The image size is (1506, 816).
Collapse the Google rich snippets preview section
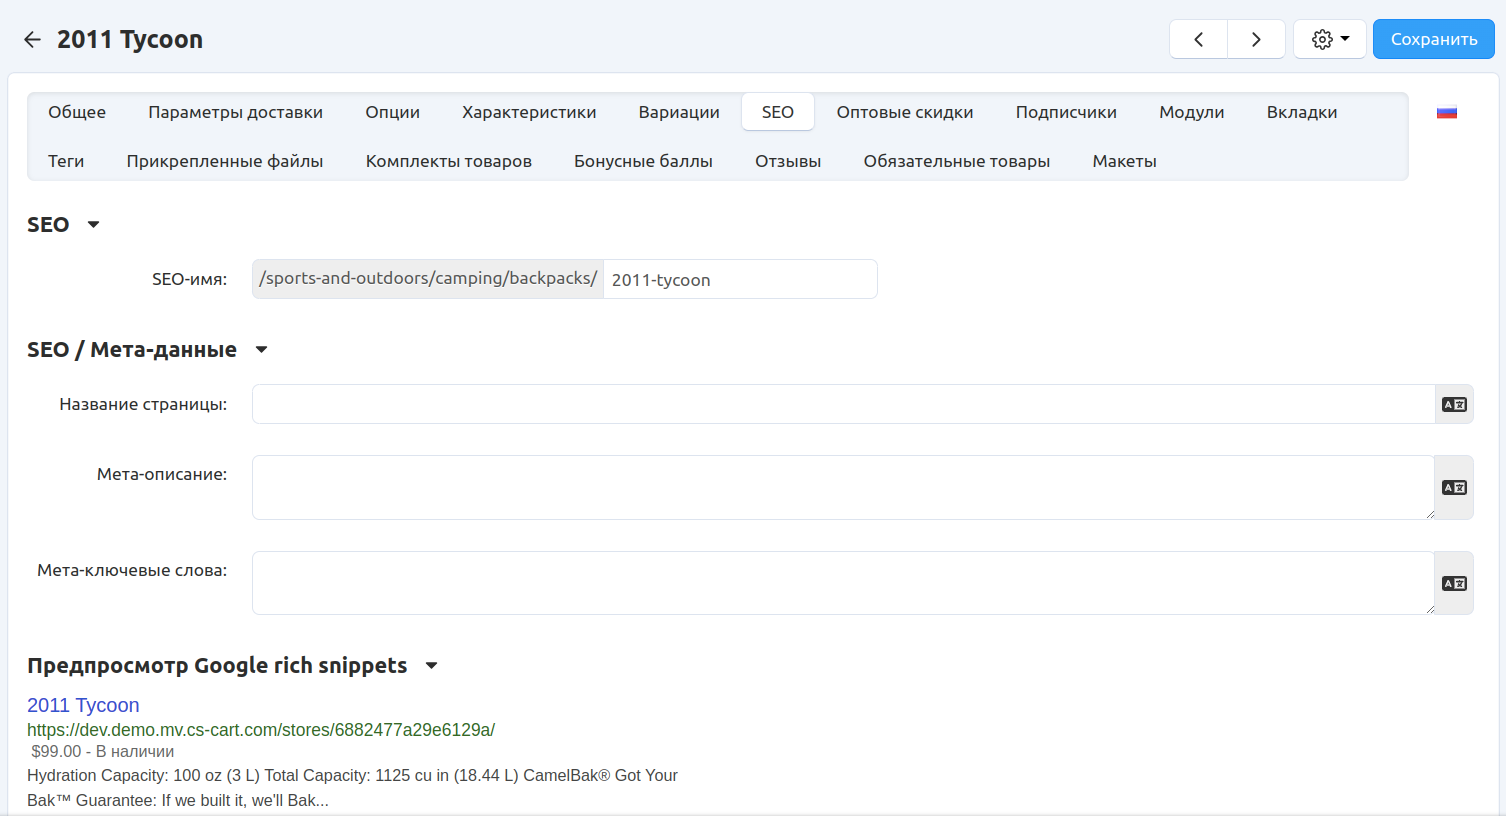point(431,666)
